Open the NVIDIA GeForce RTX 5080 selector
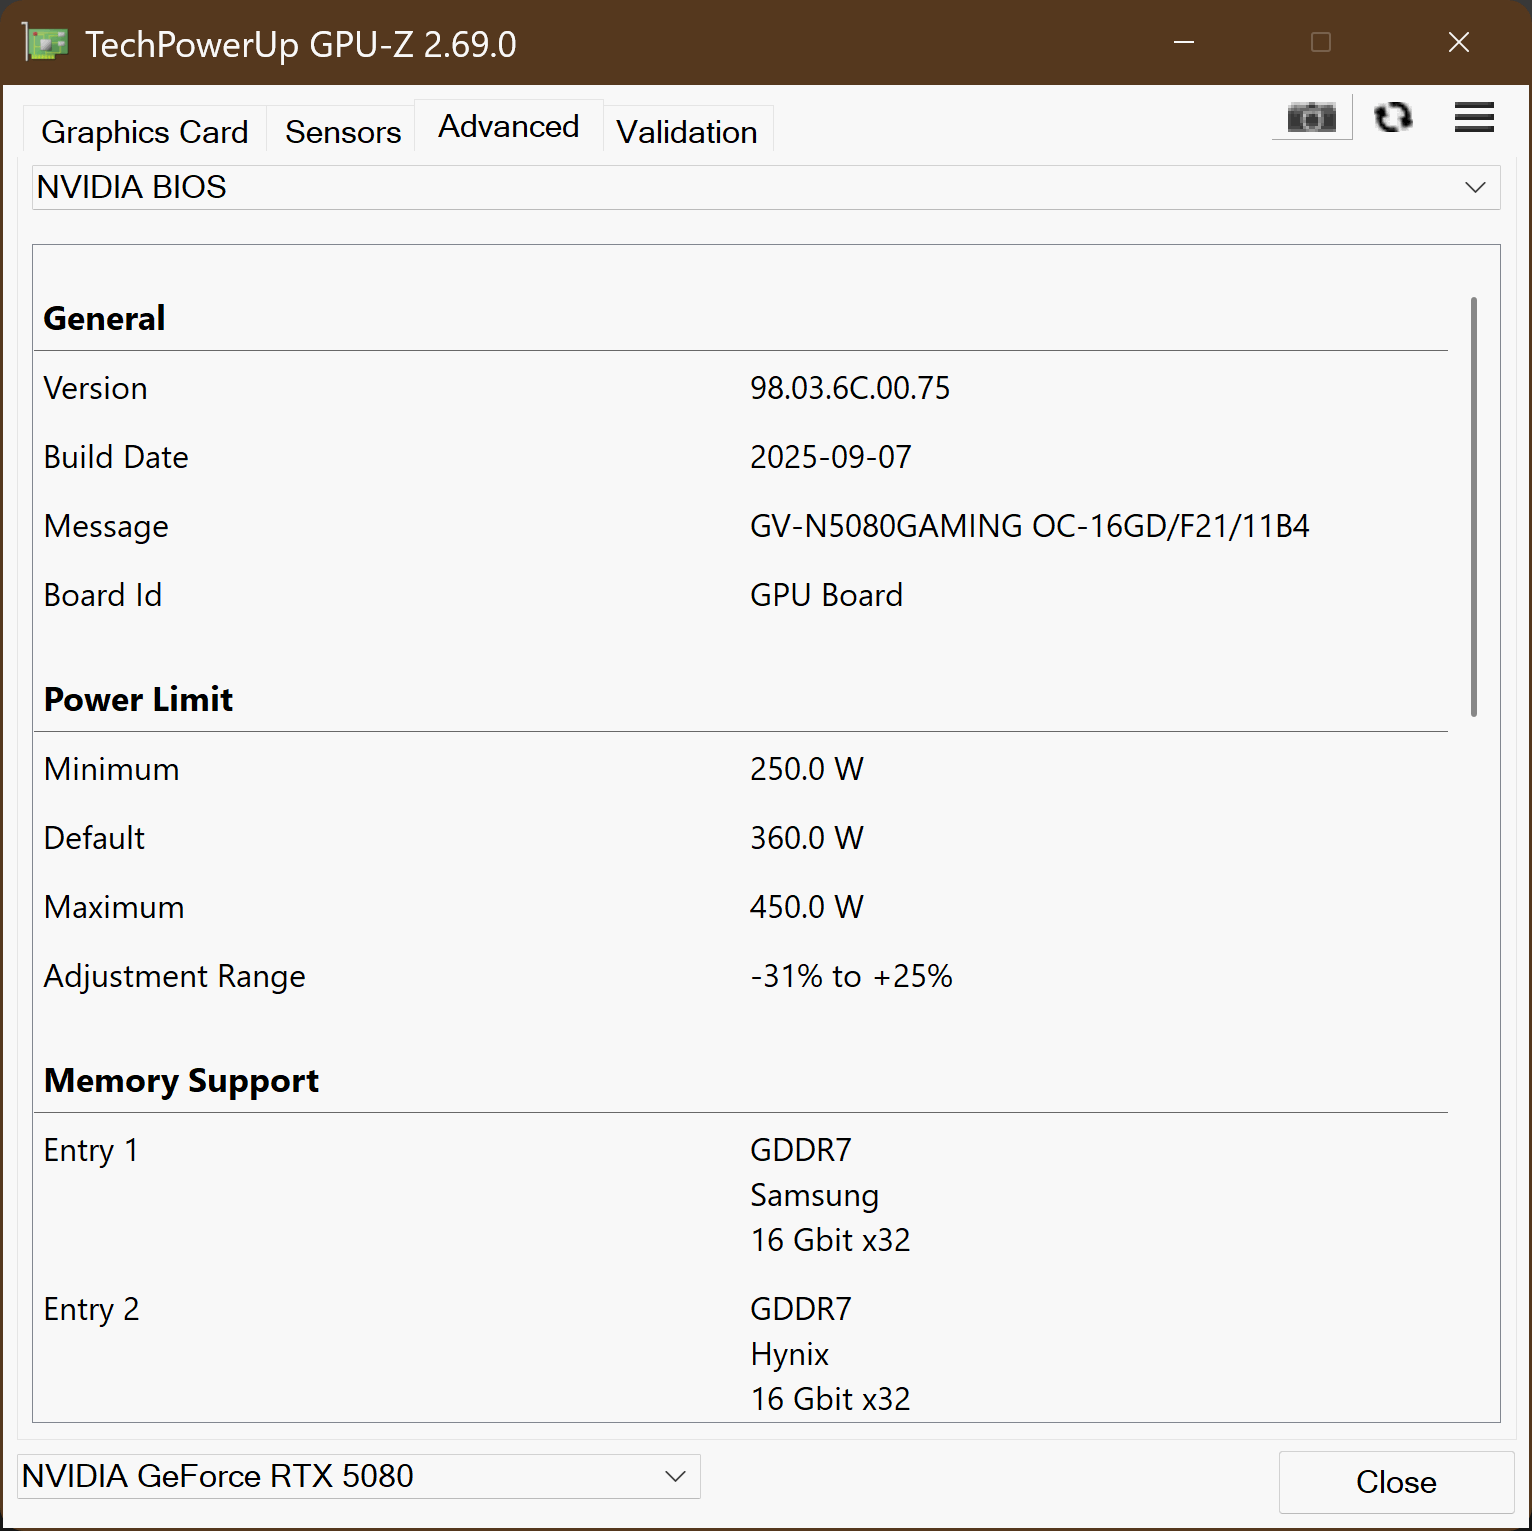 359,1476
